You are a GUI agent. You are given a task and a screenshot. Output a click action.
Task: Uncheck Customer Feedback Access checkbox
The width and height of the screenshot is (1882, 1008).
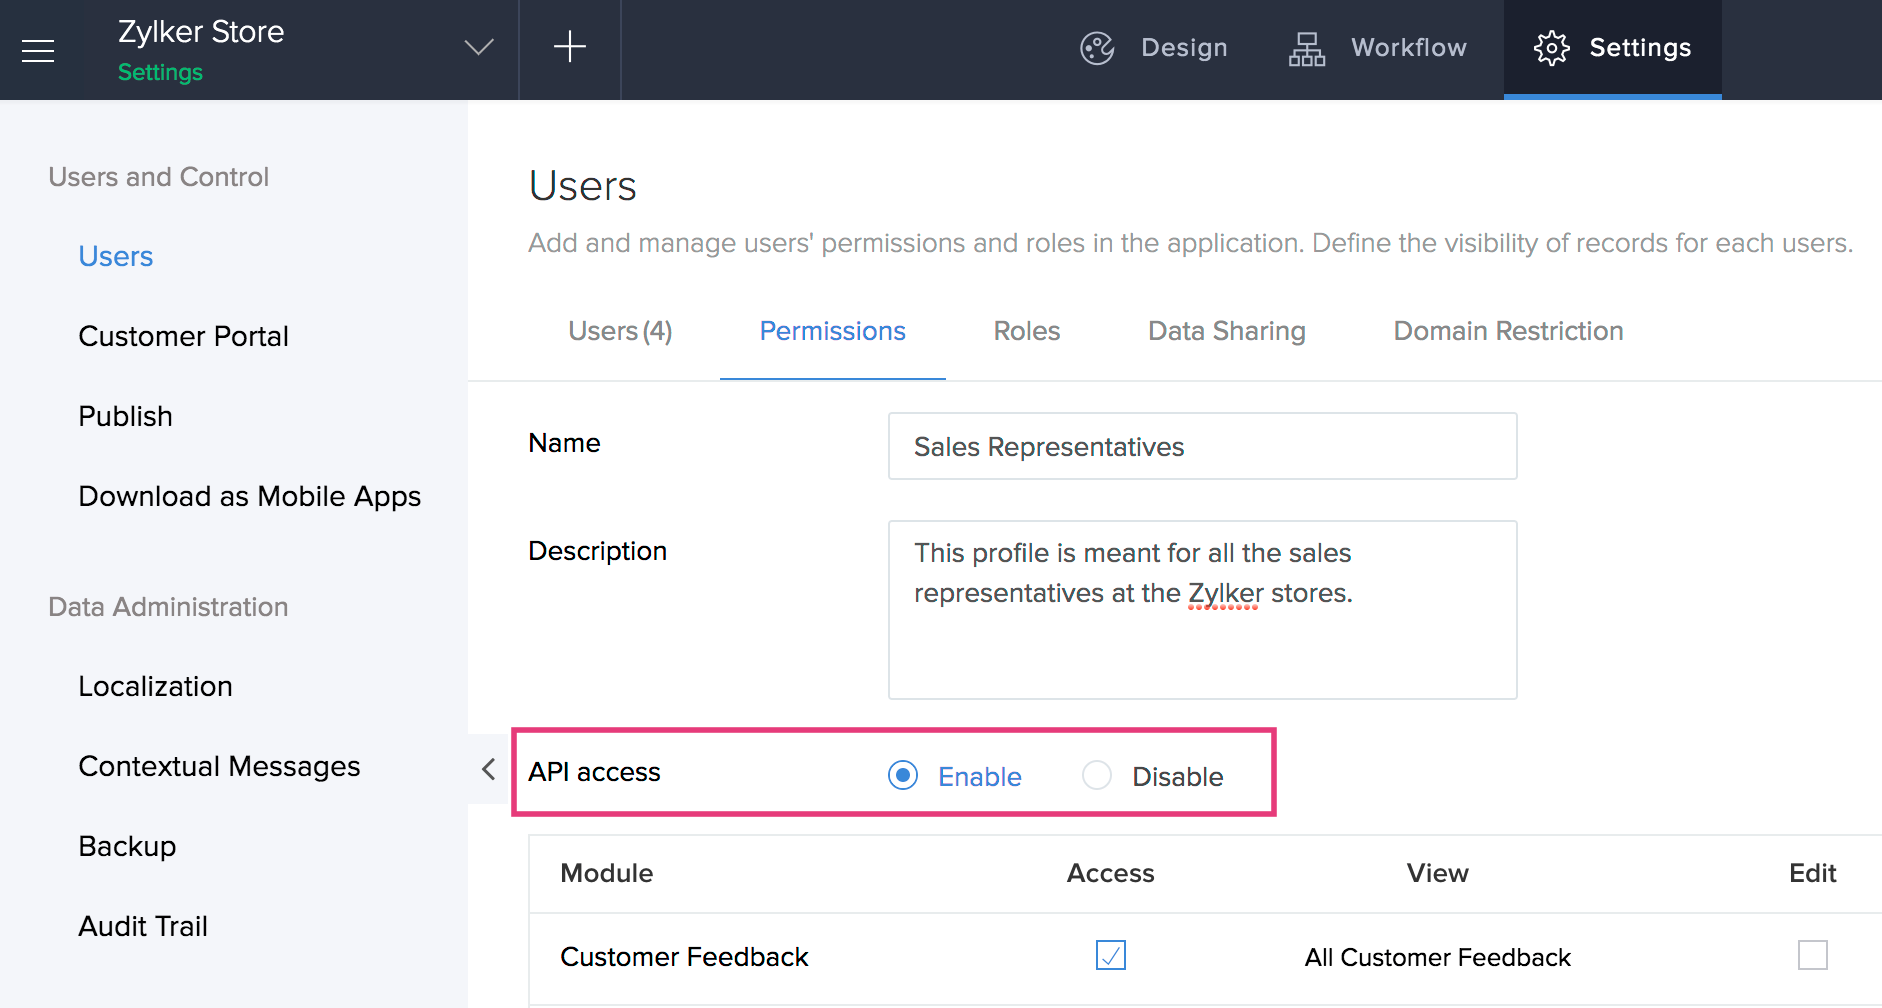pyautogui.click(x=1110, y=955)
